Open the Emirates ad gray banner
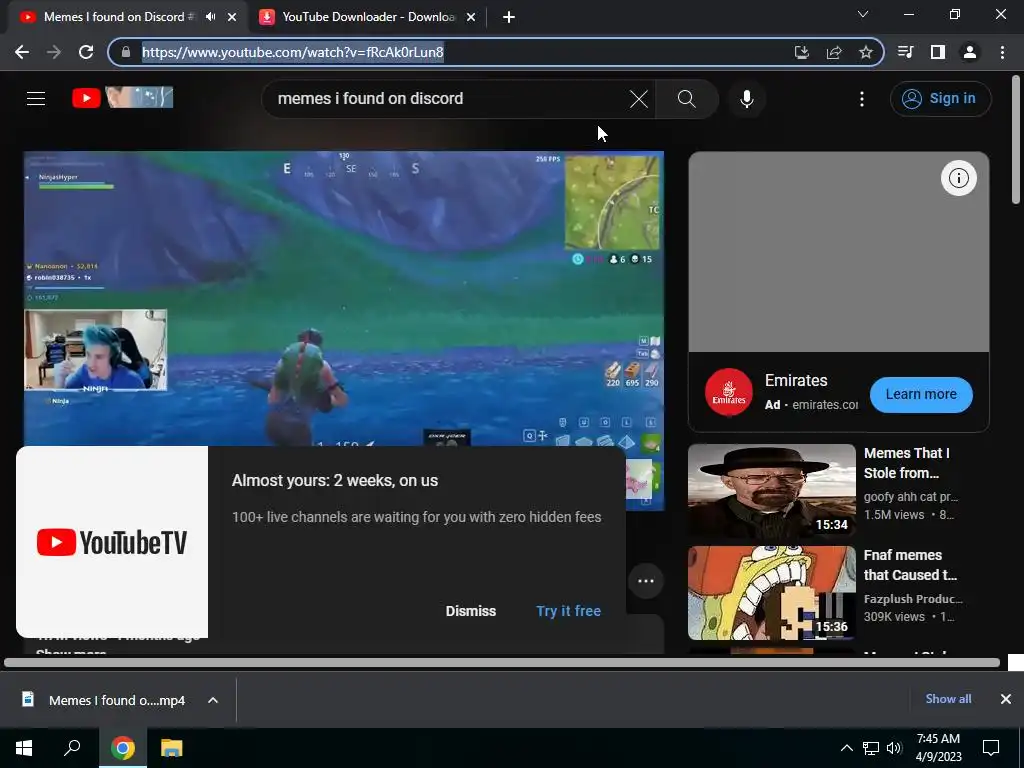1024x768 pixels. point(839,252)
